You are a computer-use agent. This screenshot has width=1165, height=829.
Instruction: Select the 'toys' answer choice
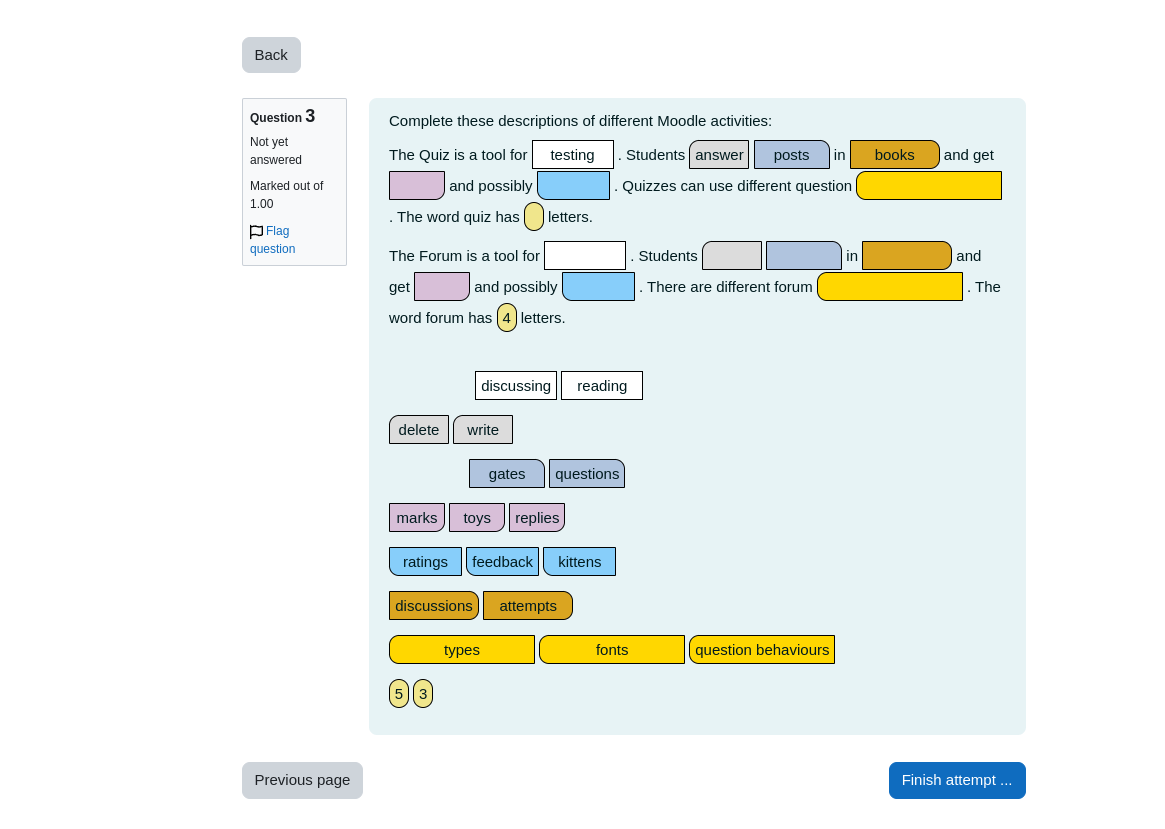click(x=477, y=517)
